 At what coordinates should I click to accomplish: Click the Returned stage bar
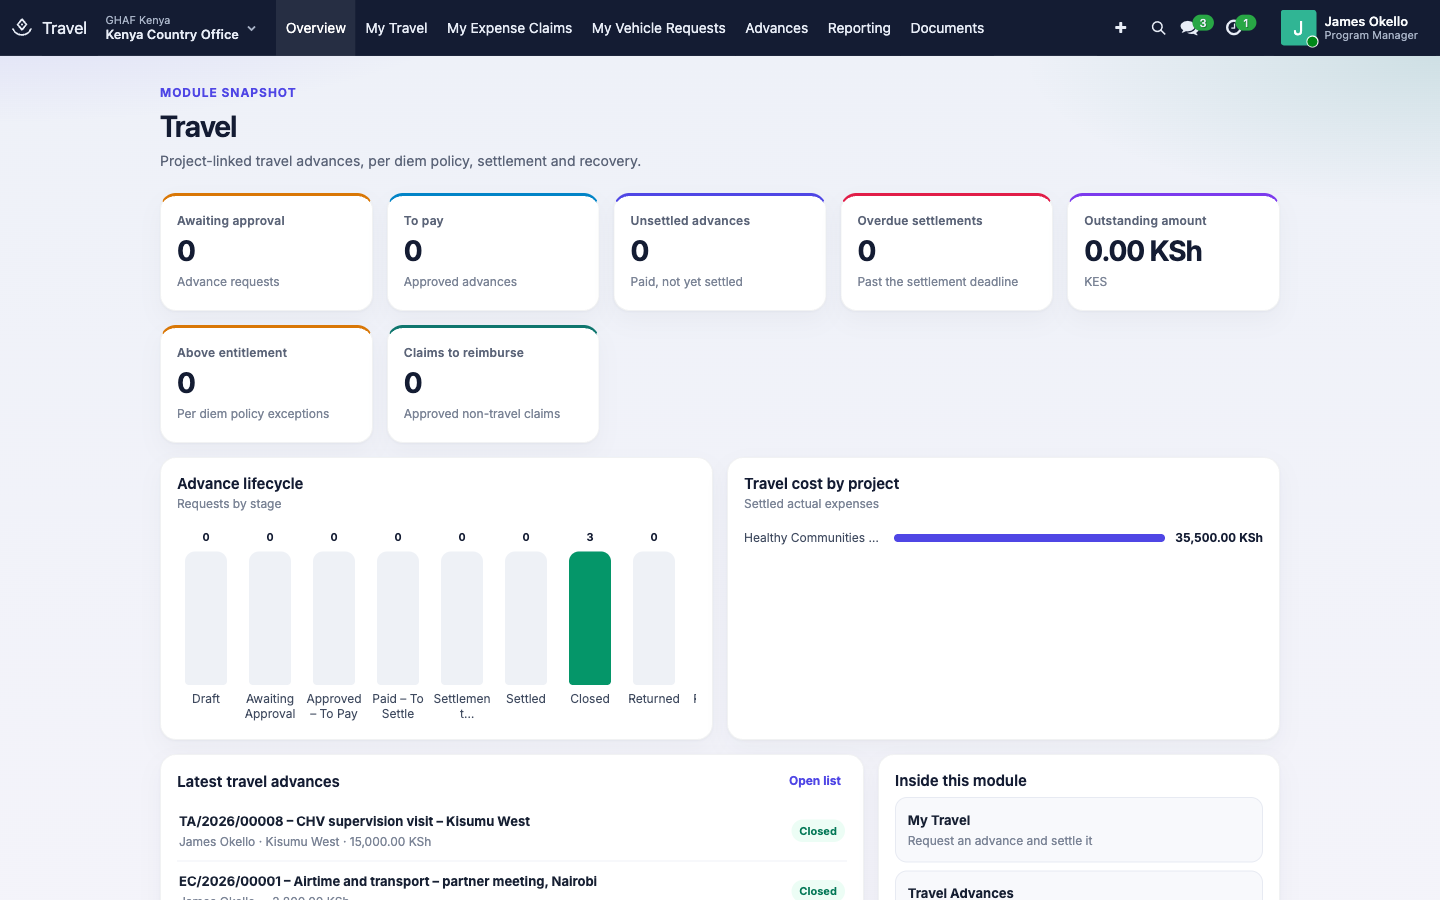click(654, 618)
